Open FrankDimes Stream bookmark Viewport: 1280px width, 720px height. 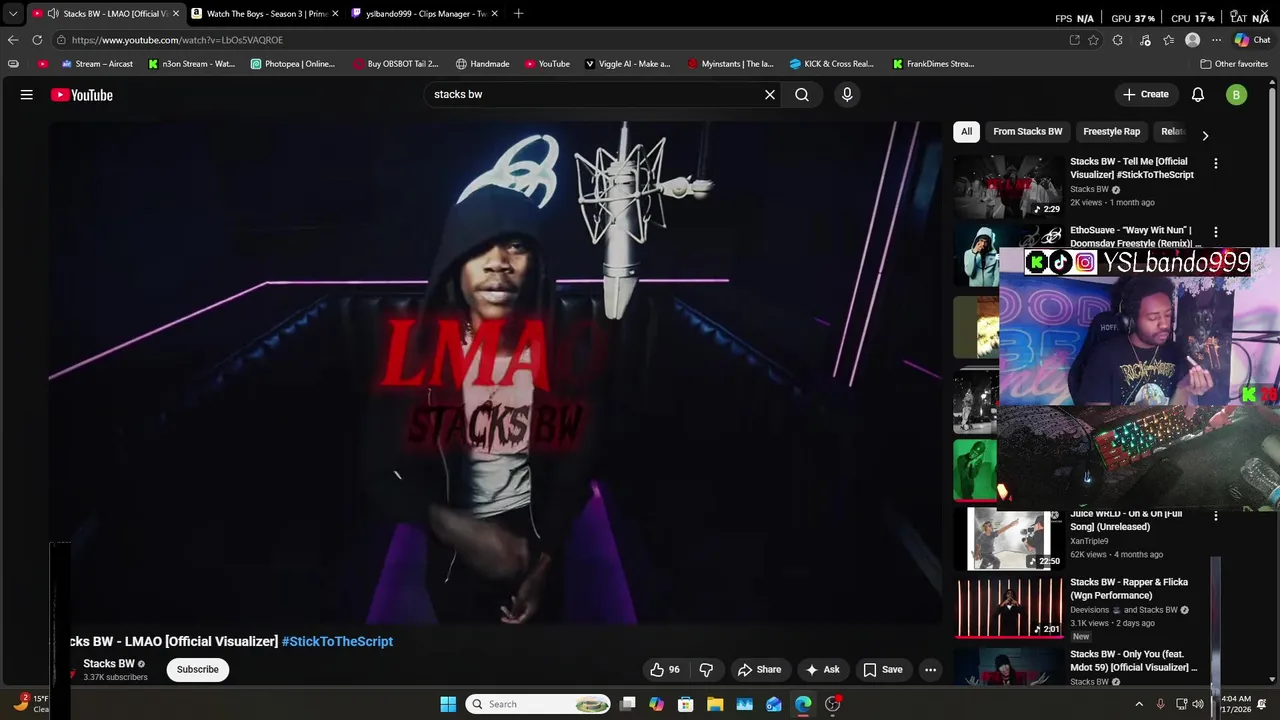[934, 64]
